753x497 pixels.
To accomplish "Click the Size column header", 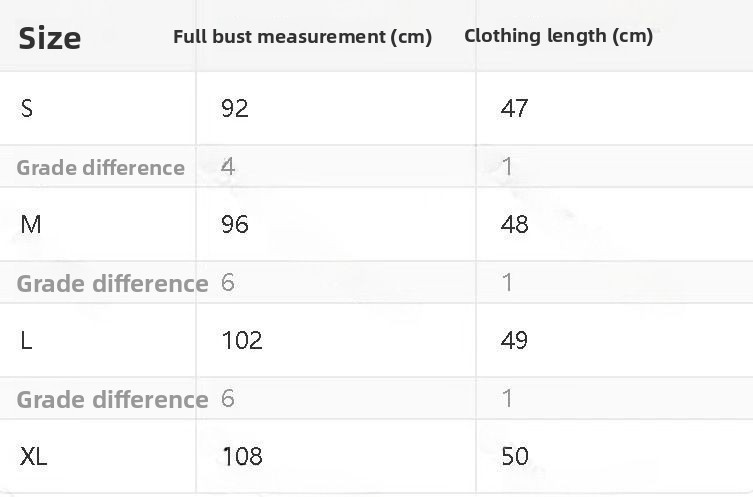I will pyautogui.click(x=50, y=38).
